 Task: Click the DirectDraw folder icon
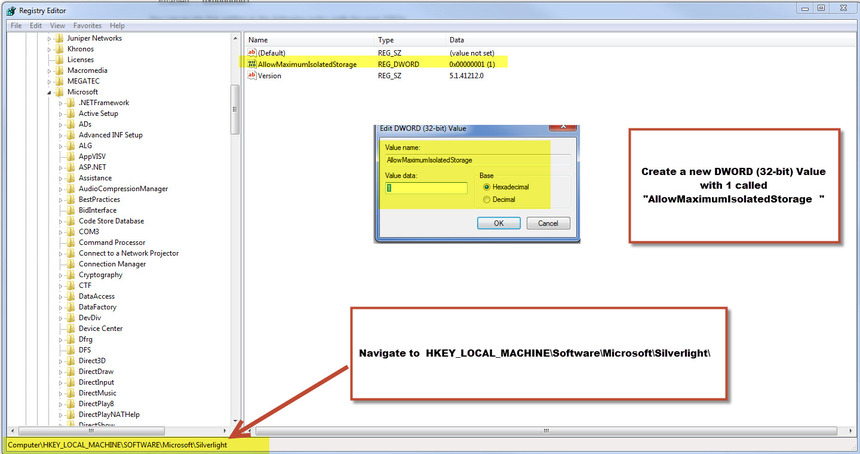click(x=71, y=372)
